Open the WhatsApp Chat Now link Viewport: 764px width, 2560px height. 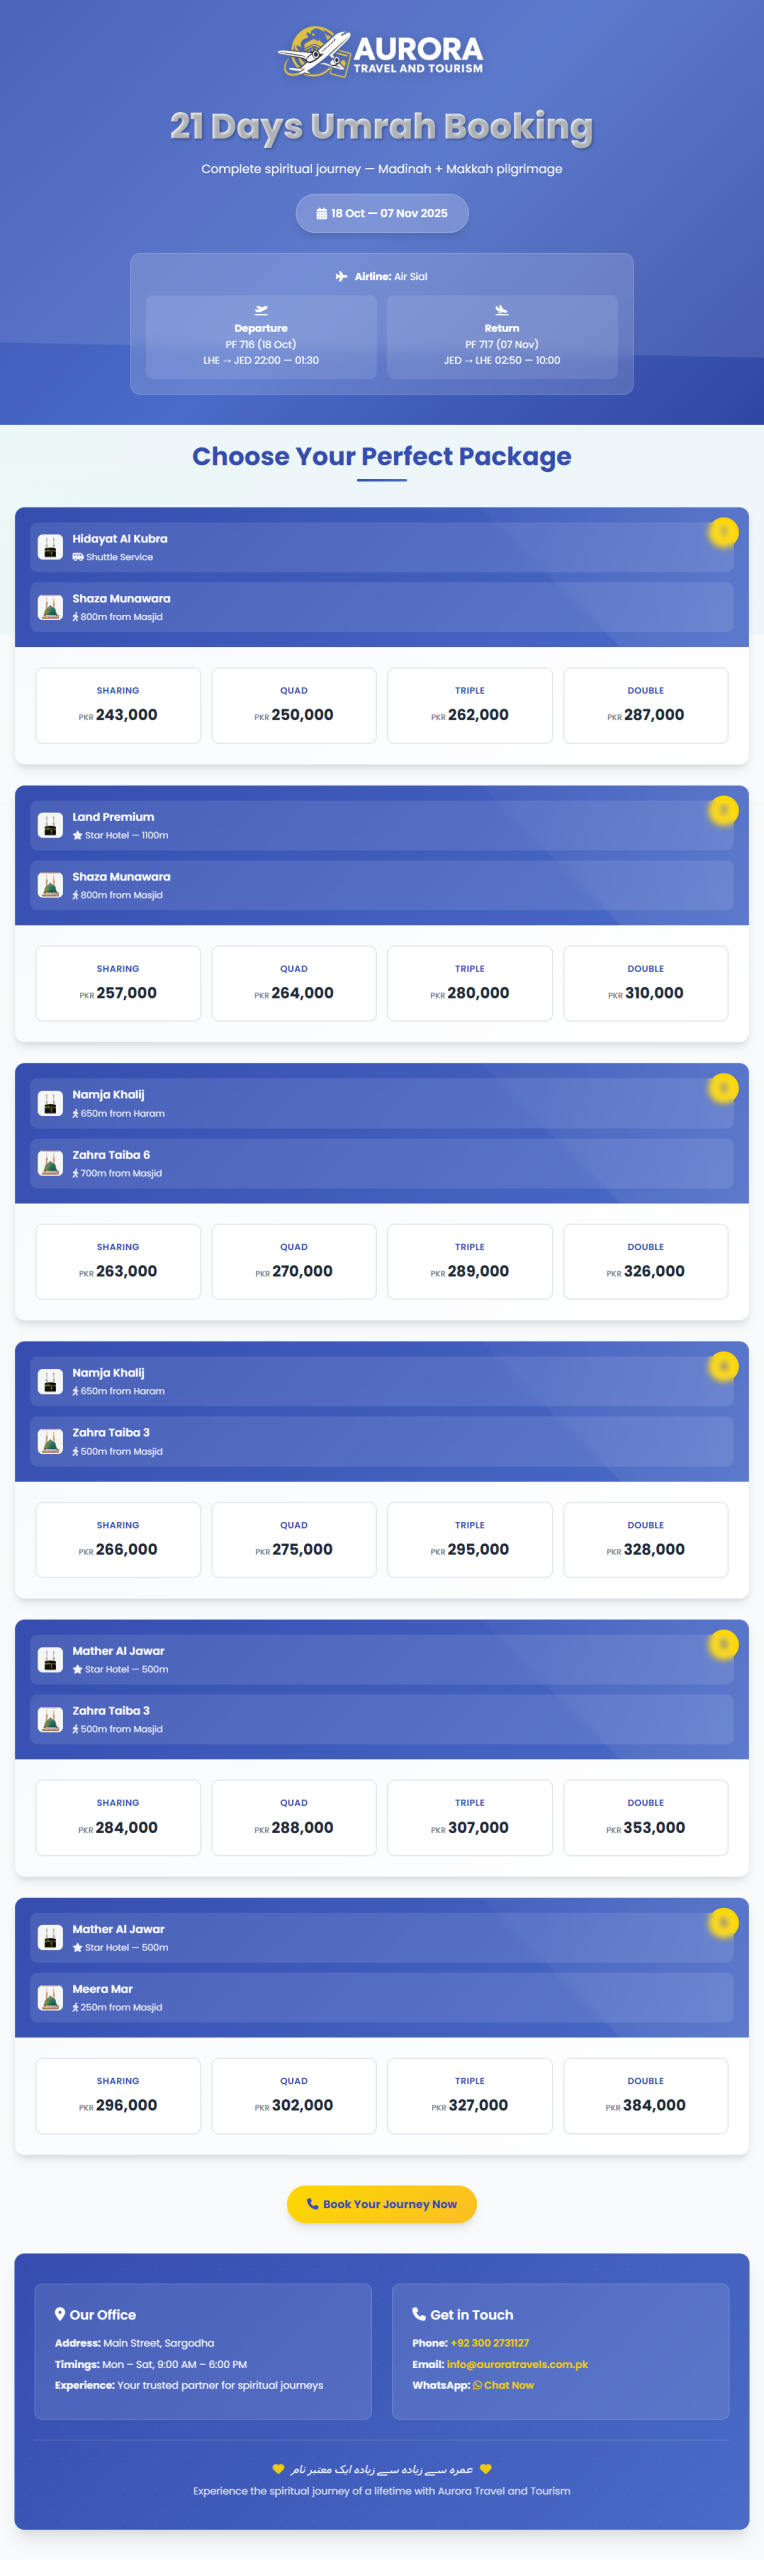pos(503,2385)
